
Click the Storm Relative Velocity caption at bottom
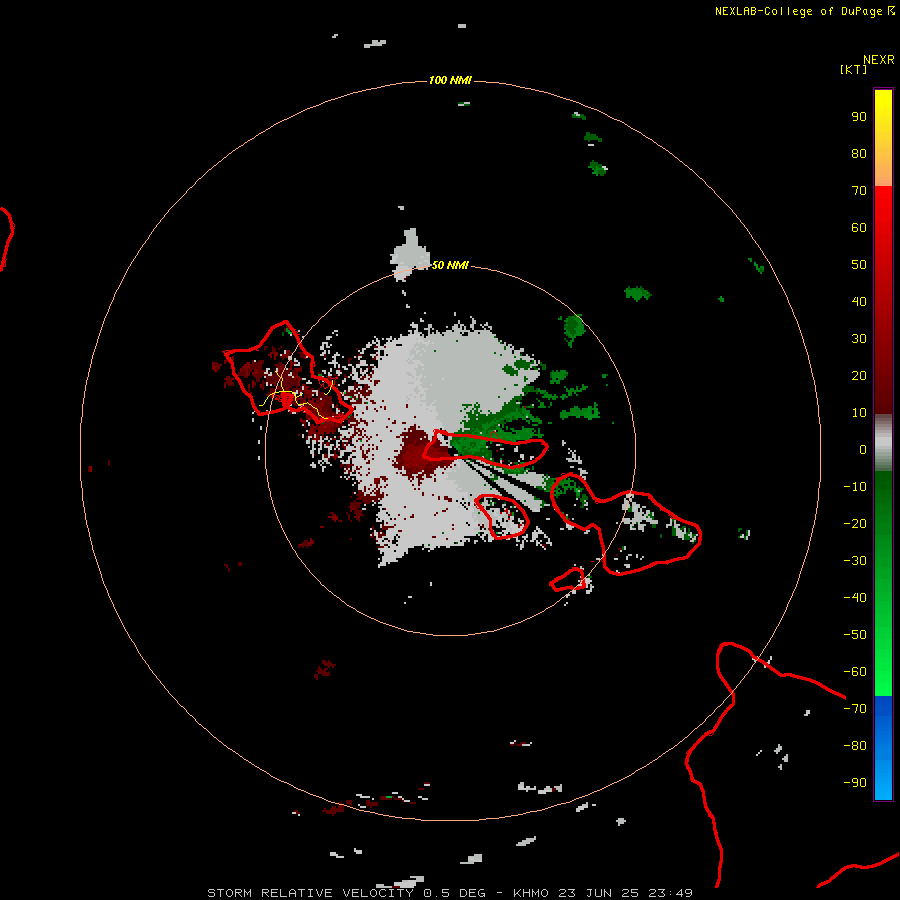click(x=450, y=893)
